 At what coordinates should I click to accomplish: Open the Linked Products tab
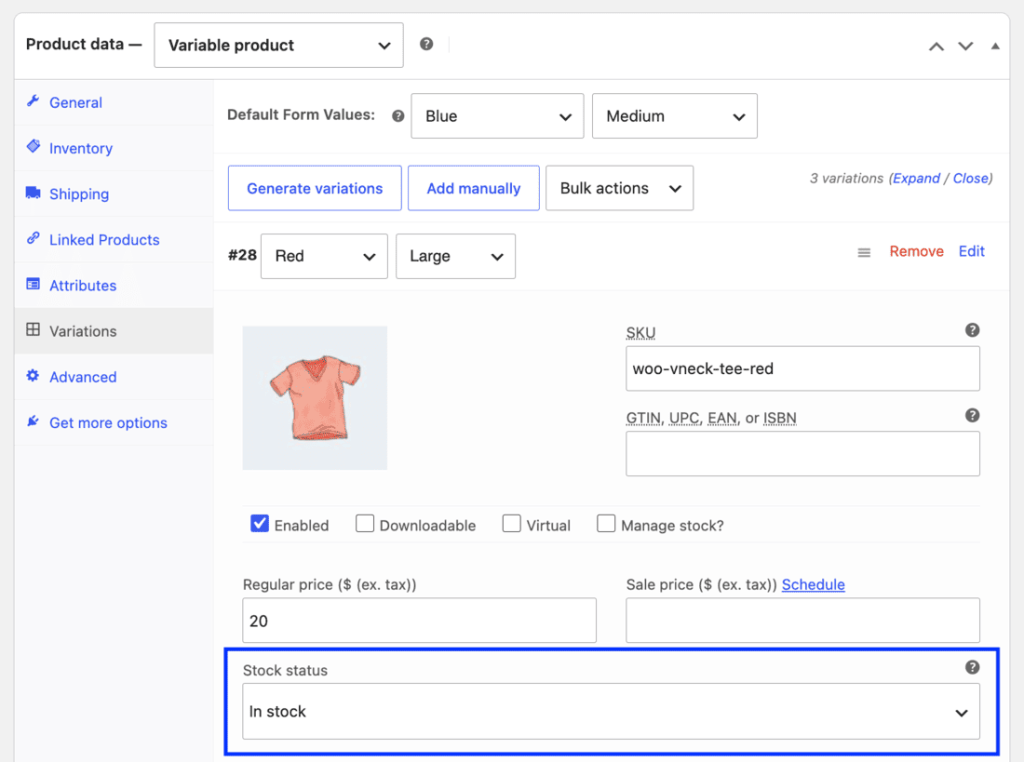tap(114, 240)
